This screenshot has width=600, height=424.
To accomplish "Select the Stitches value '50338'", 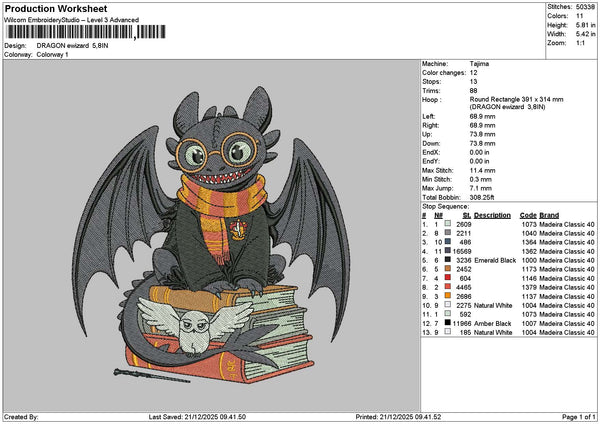I will [x=585, y=7].
